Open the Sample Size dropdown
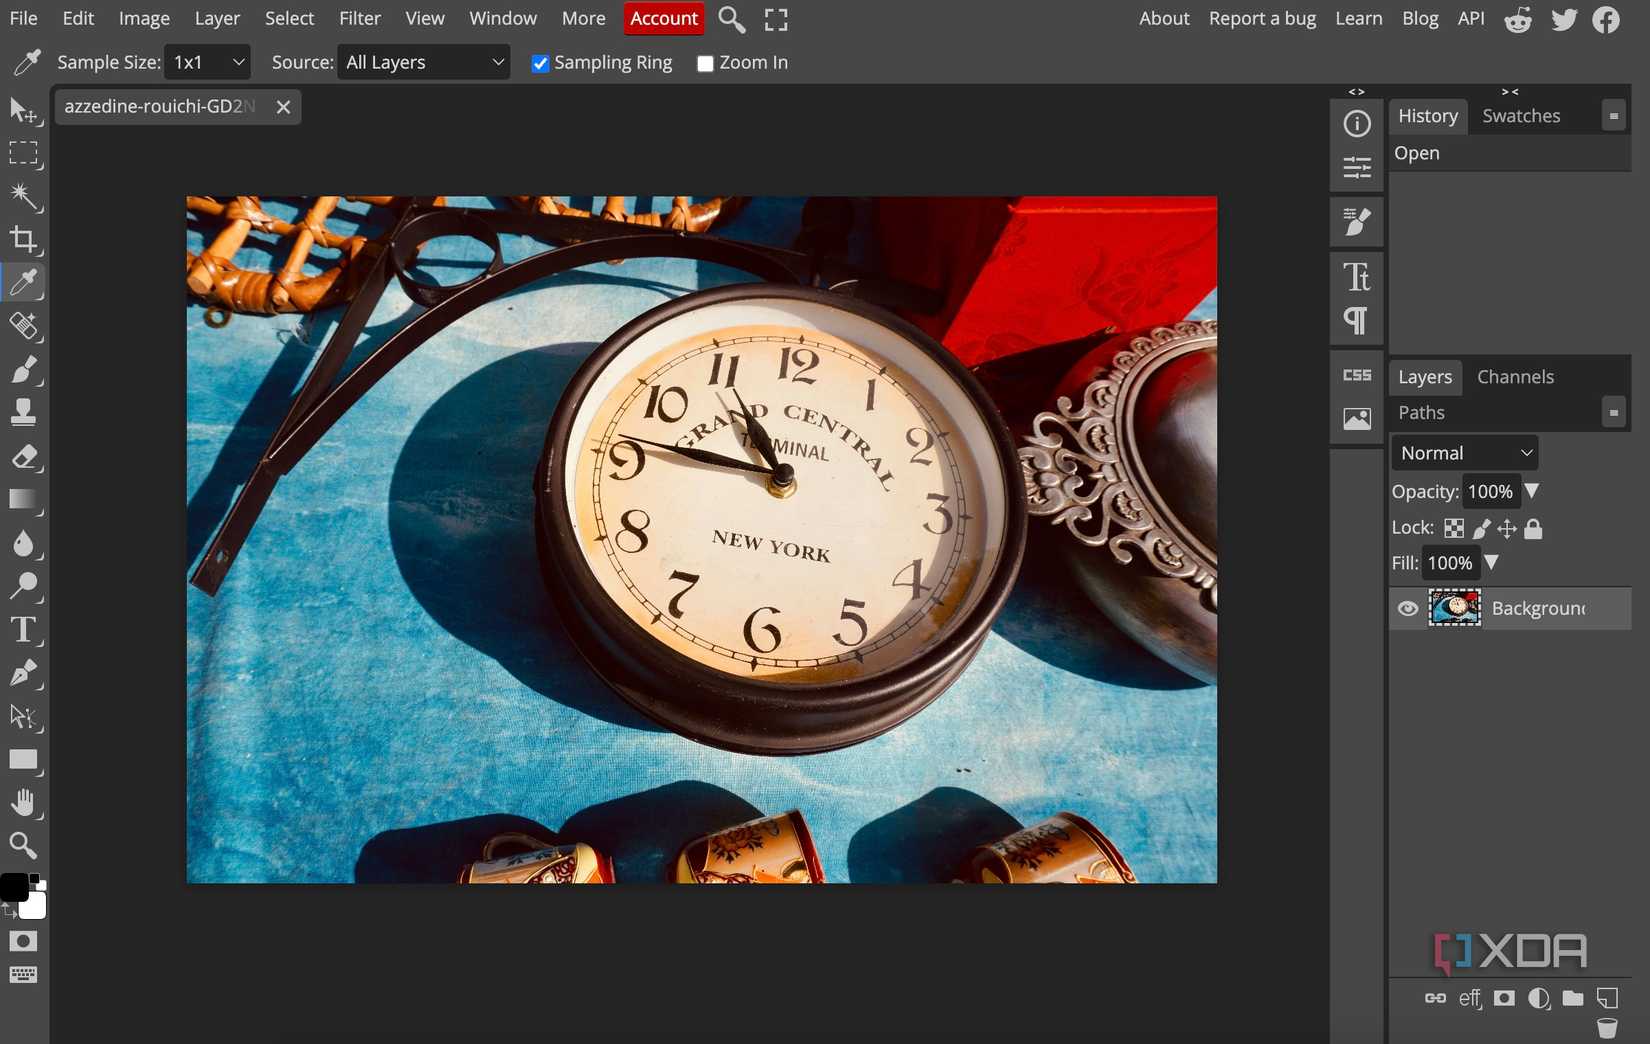Screen dimensions: 1650x1044 coord(206,61)
